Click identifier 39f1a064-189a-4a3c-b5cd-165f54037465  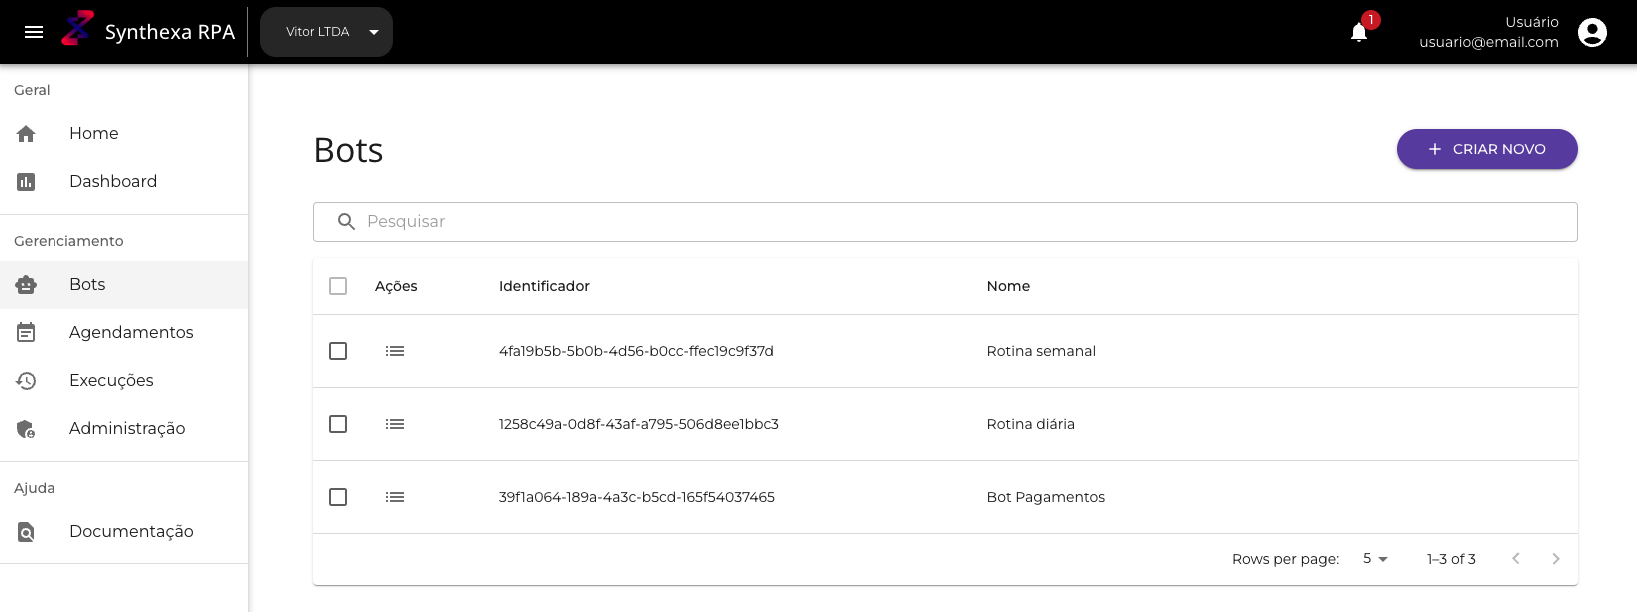[x=637, y=497]
